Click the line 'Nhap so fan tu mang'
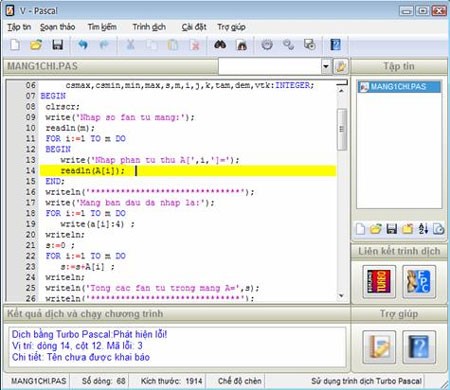This screenshot has width=450, height=390. coord(120,117)
